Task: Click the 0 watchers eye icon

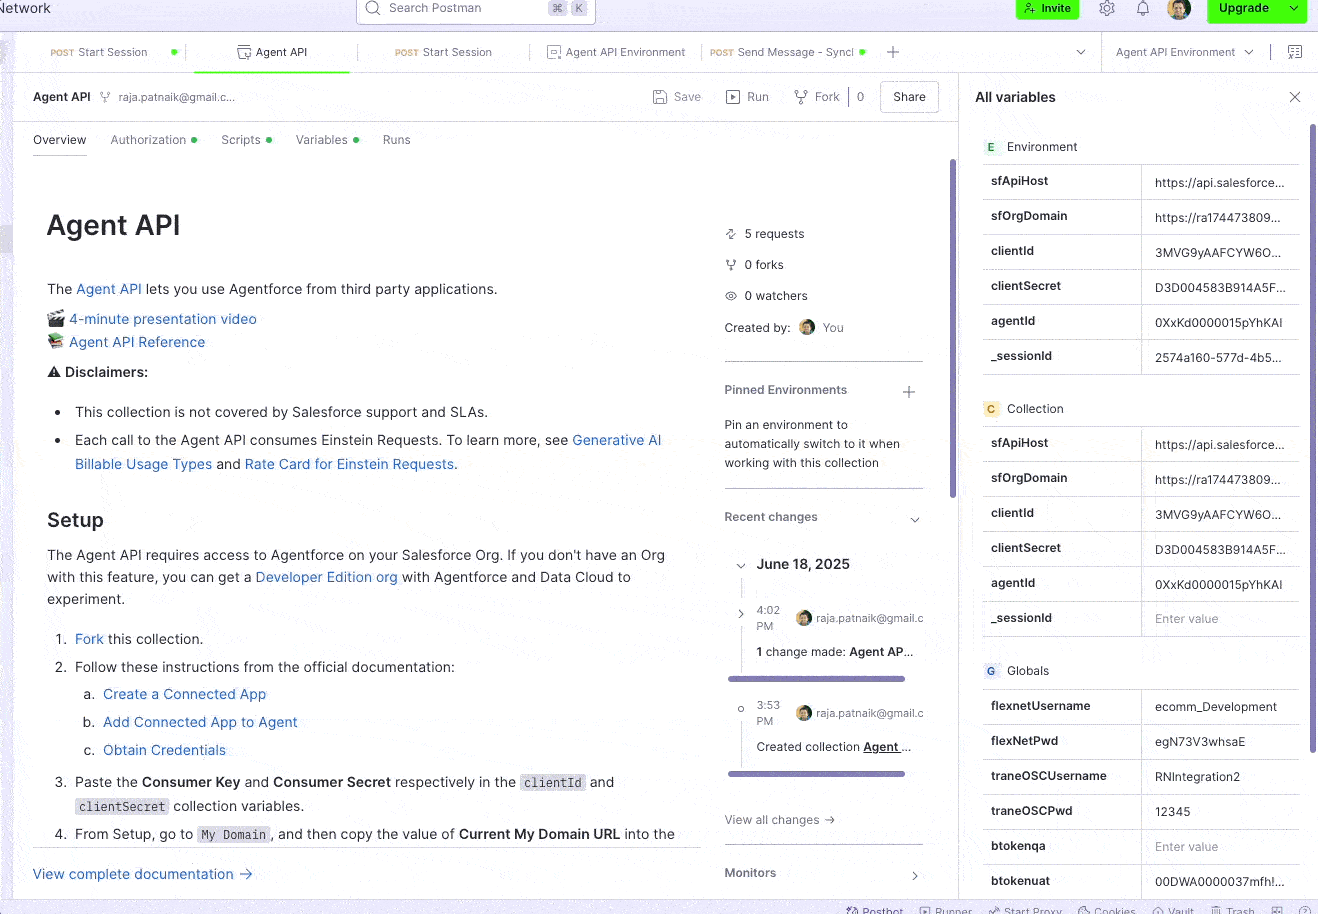Action: click(x=730, y=296)
